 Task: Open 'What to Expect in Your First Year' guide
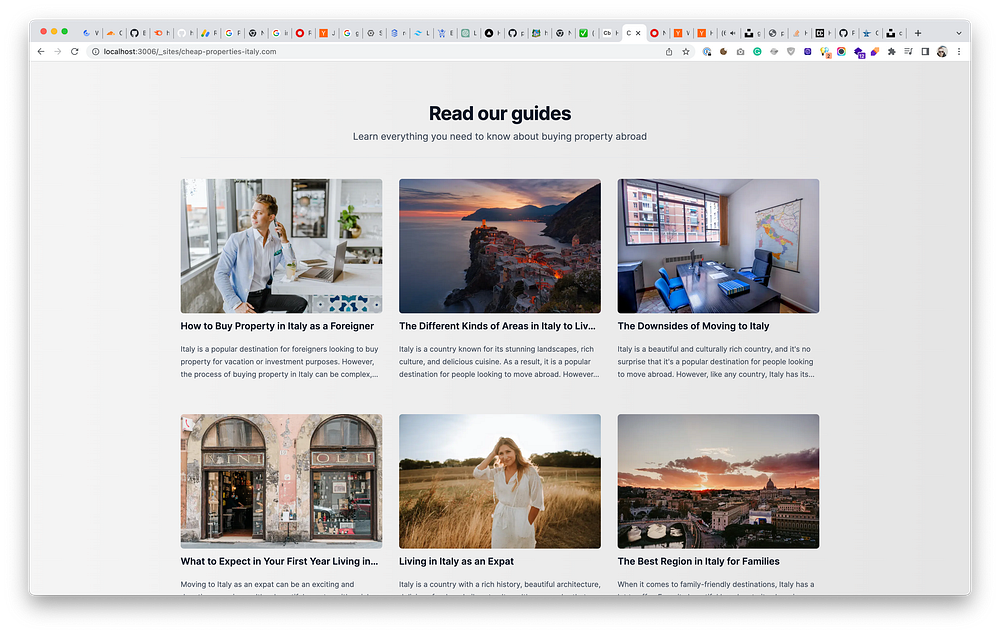click(x=279, y=561)
